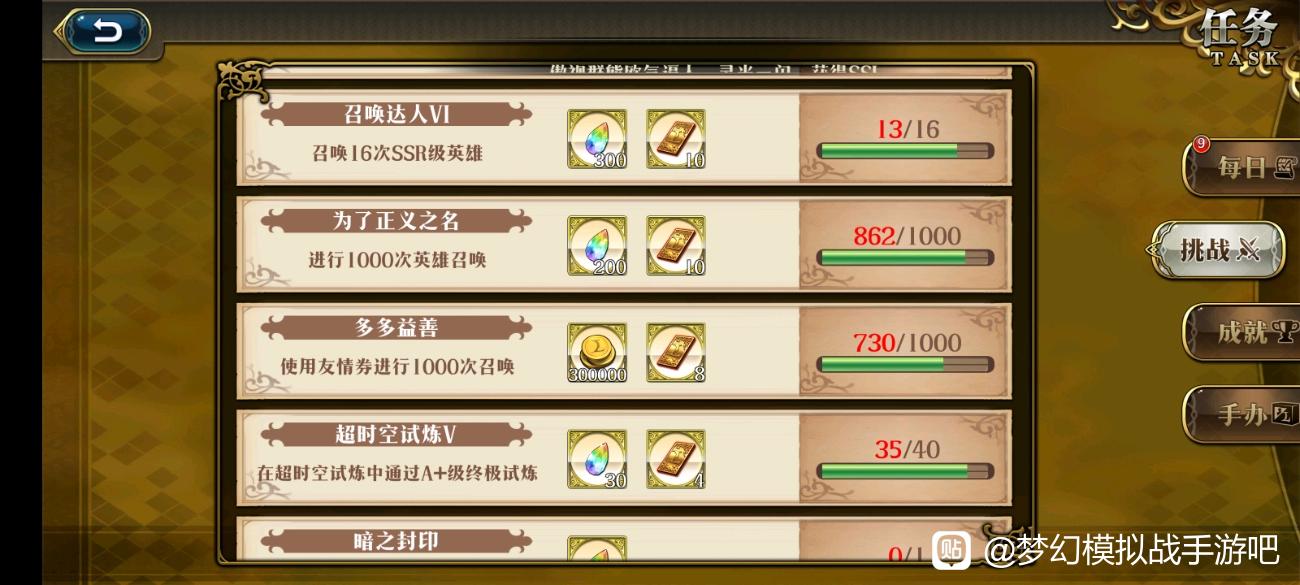Tap the 8 ticket reward in 多多益善

pos(676,352)
